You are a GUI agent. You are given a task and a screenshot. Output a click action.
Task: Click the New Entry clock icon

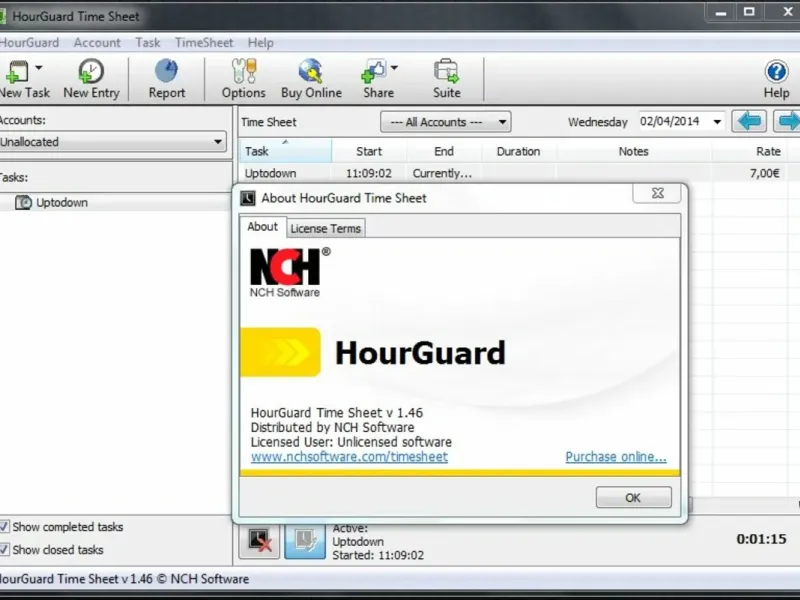pos(91,71)
